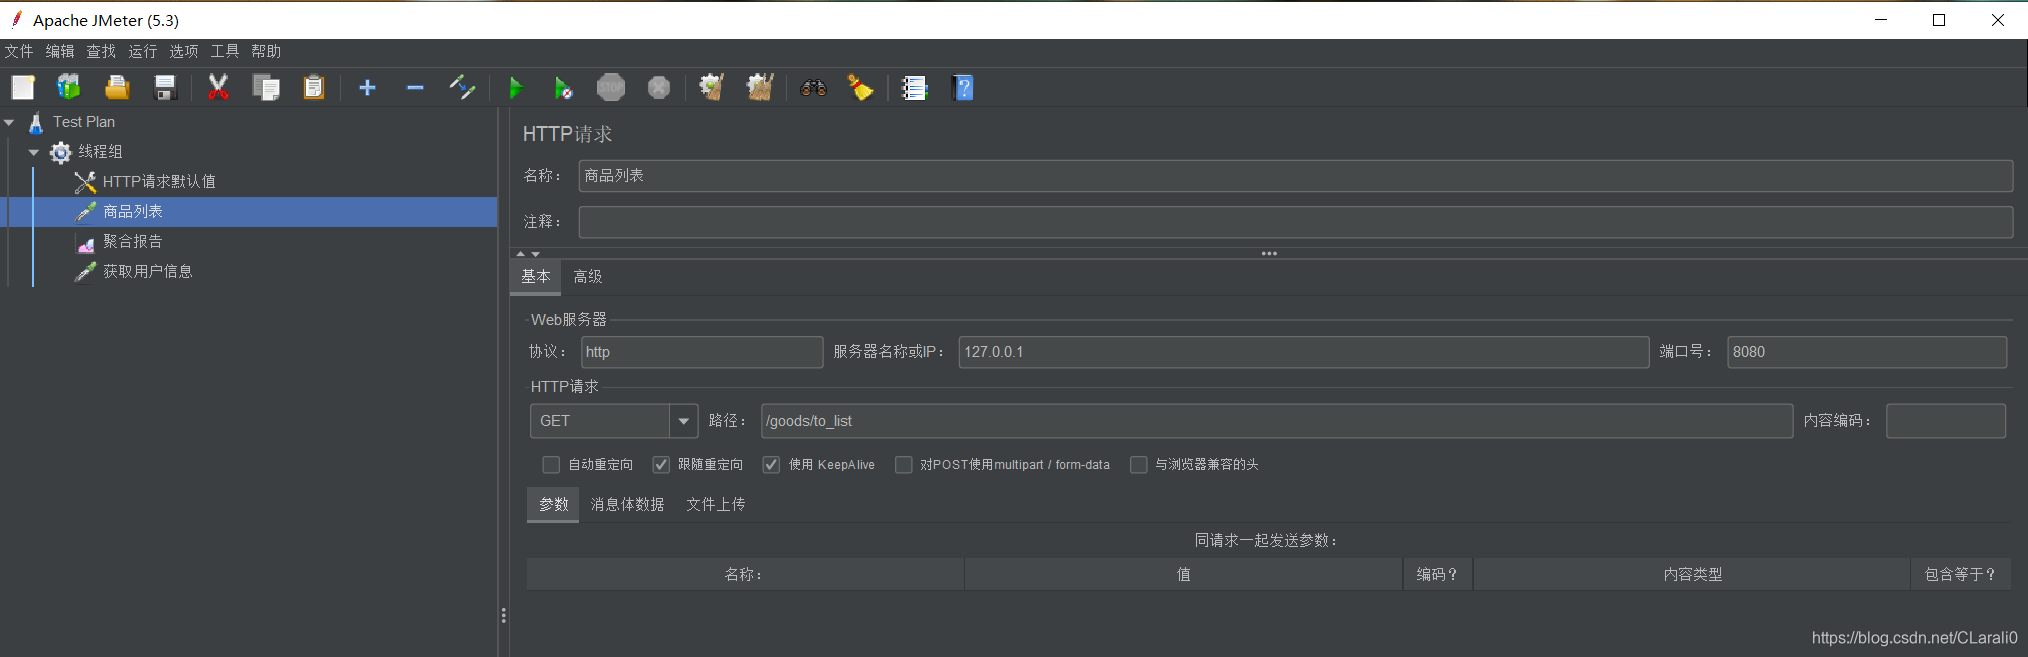The width and height of the screenshot is (2028, 657).
Task: Switch to the 文件上传 tab
Action: 716,505
